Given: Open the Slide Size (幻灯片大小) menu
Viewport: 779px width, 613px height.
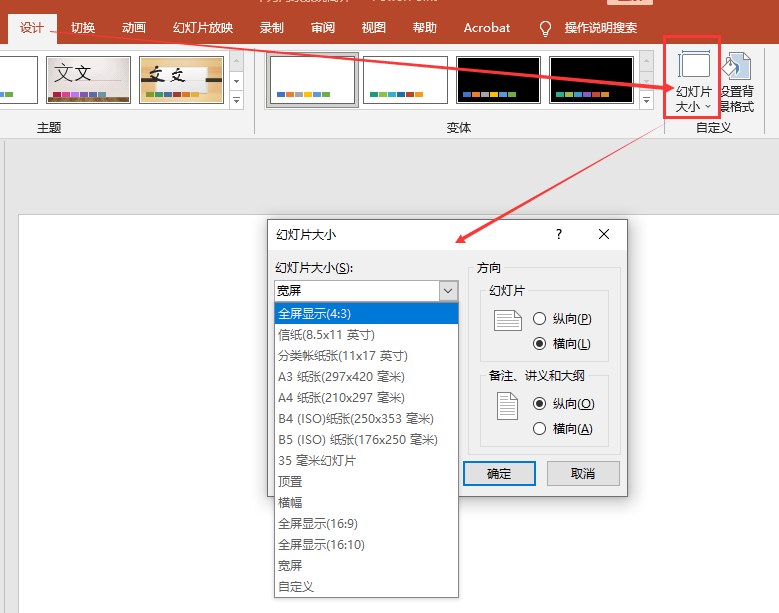Looking at the screenshot, I should click(x=694, y=79).
